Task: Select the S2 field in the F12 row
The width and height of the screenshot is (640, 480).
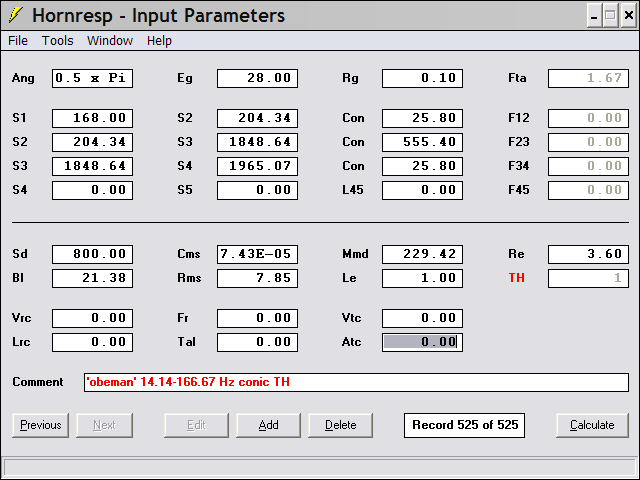Action: (x=258, y=118)
